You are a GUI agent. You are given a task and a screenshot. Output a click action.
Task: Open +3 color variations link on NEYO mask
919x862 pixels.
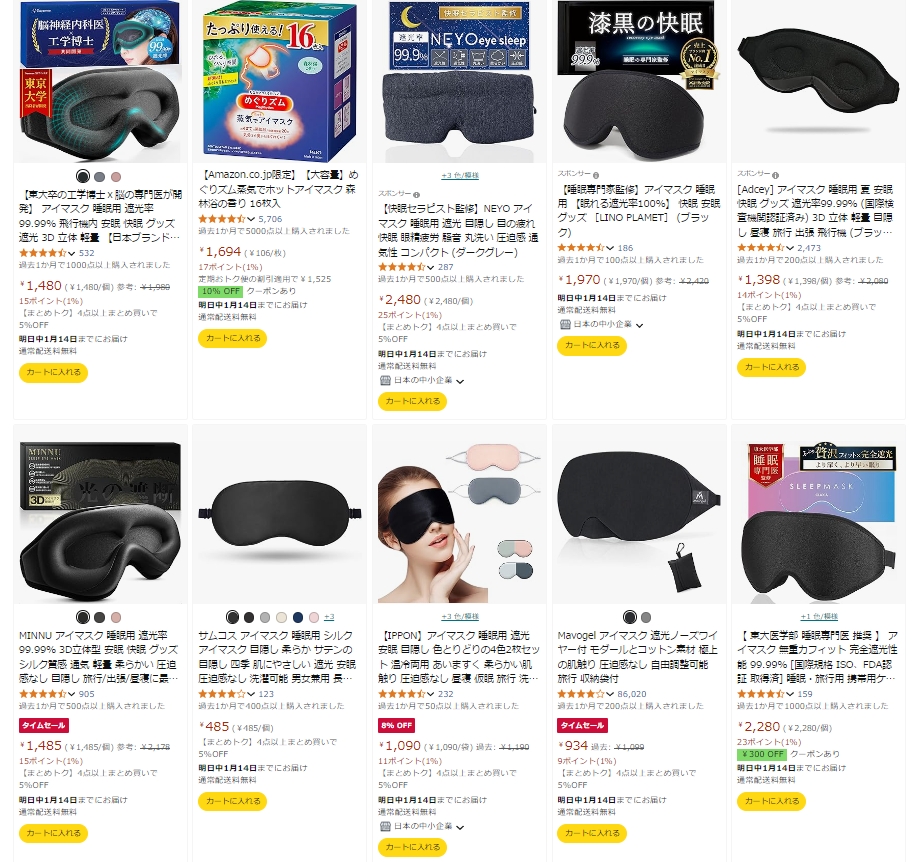[460, 176]
